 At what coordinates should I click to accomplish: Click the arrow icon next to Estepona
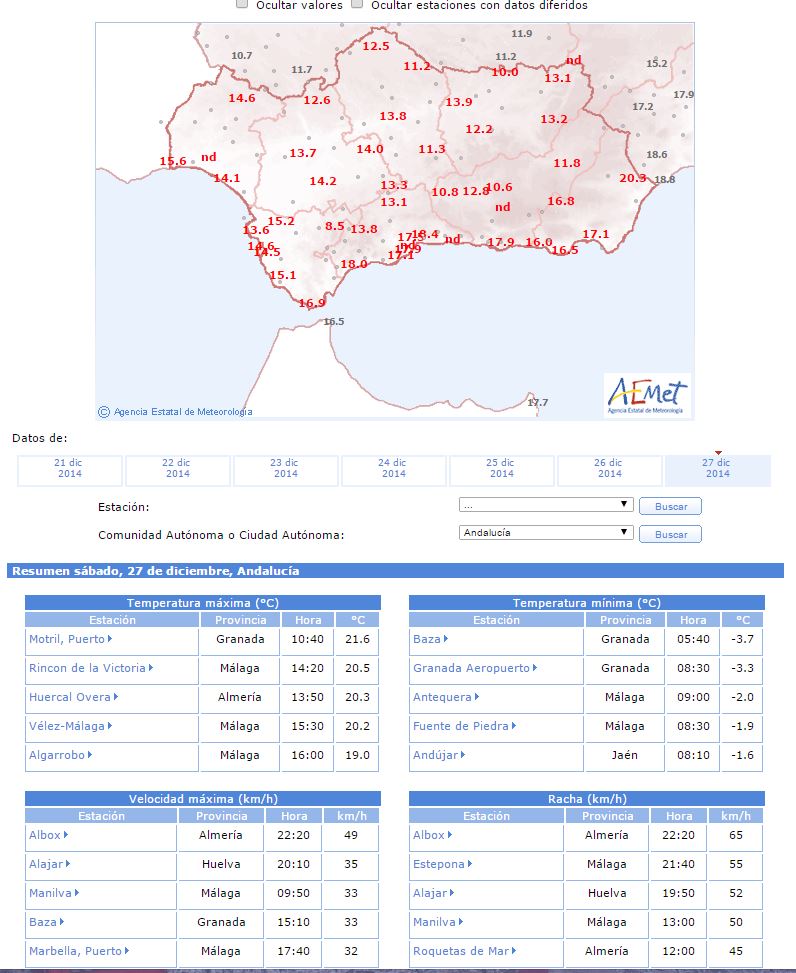(x=471, y=864)
